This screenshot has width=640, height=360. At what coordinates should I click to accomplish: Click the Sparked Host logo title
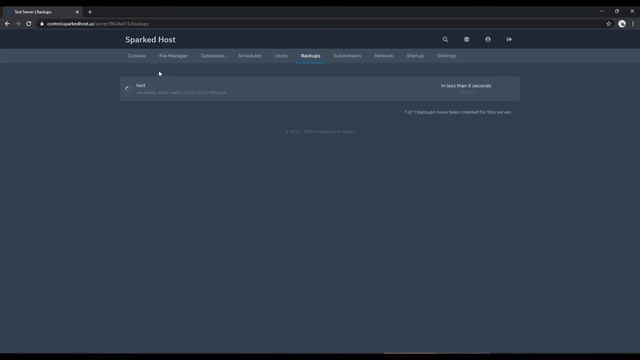pyautogui.click(x=150, y=40)
